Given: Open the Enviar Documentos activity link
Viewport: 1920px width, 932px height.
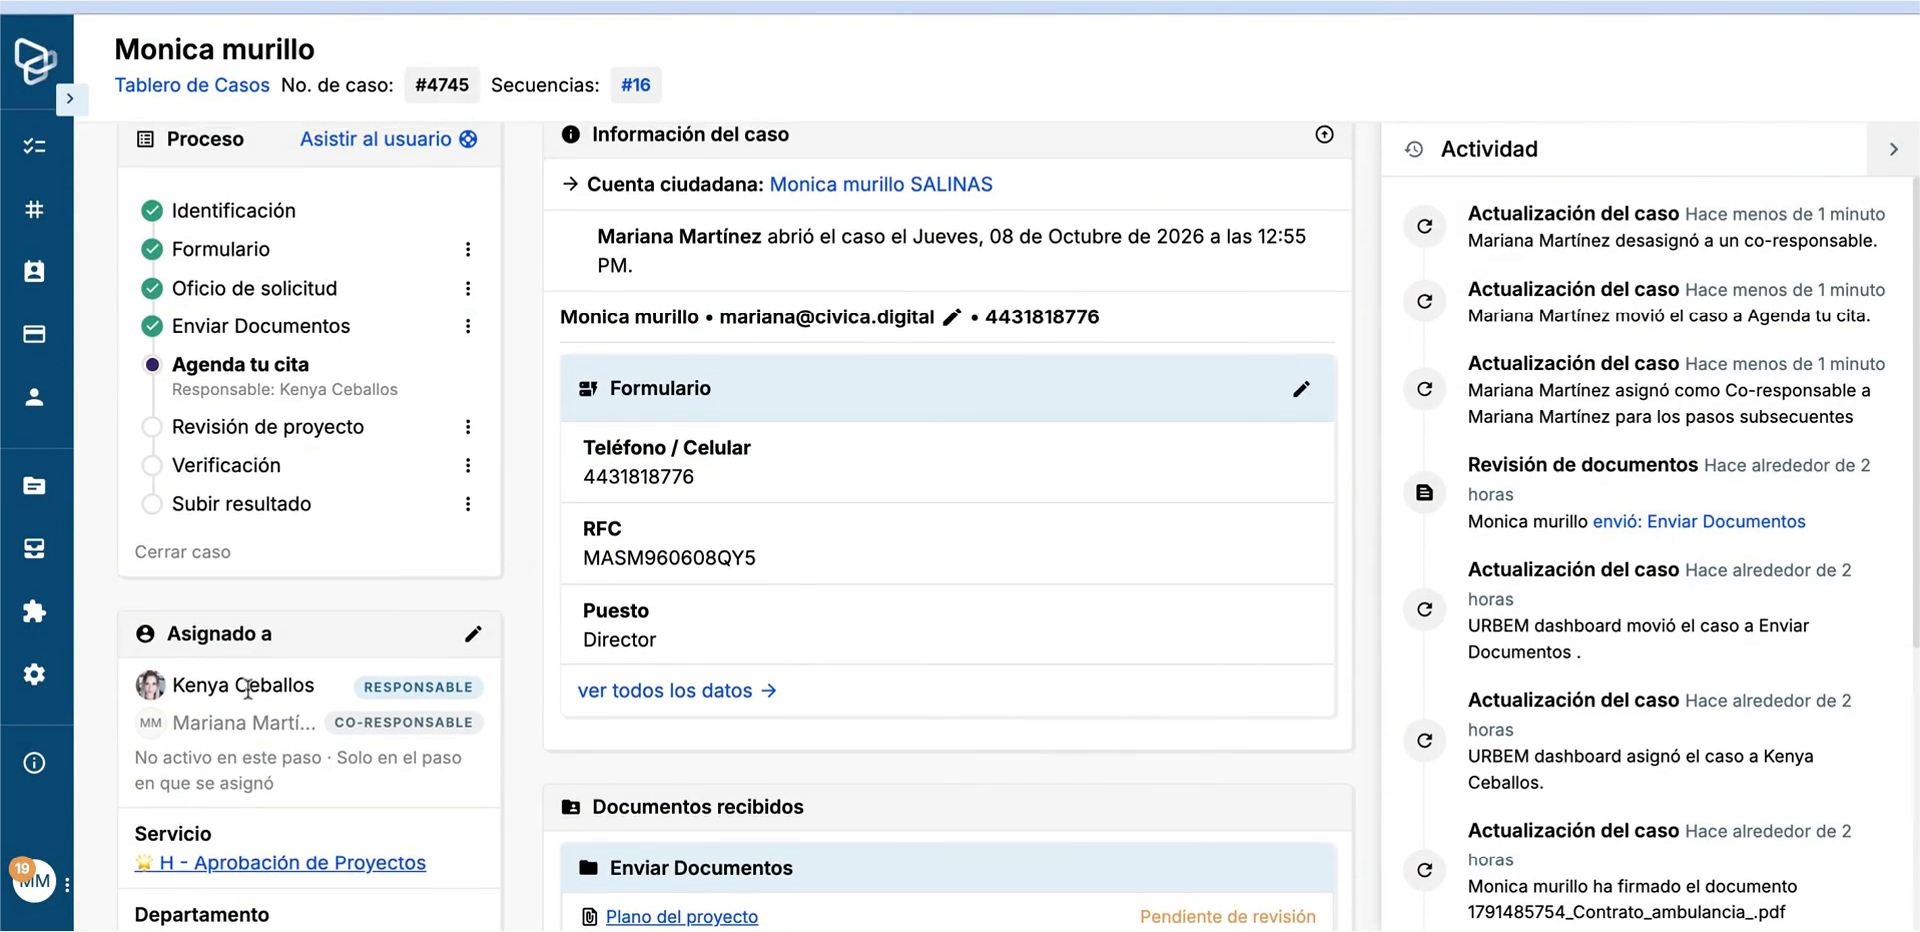Looking at the screenshot, I should tap(1699, 521).
